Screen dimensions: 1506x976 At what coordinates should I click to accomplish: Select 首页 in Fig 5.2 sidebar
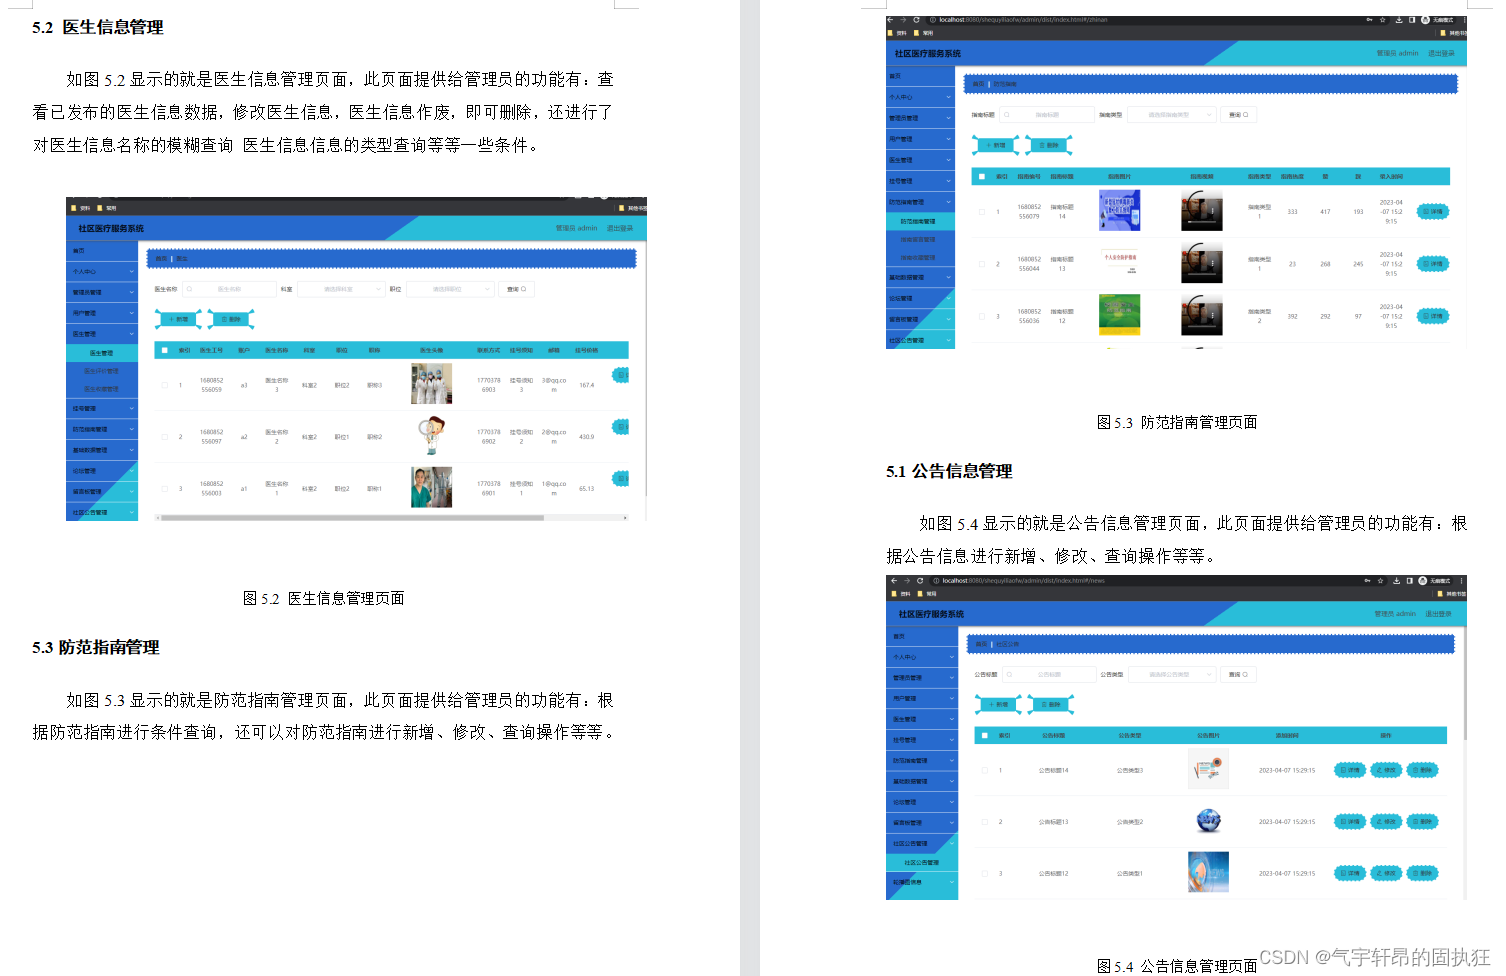(x=102, y=251)
